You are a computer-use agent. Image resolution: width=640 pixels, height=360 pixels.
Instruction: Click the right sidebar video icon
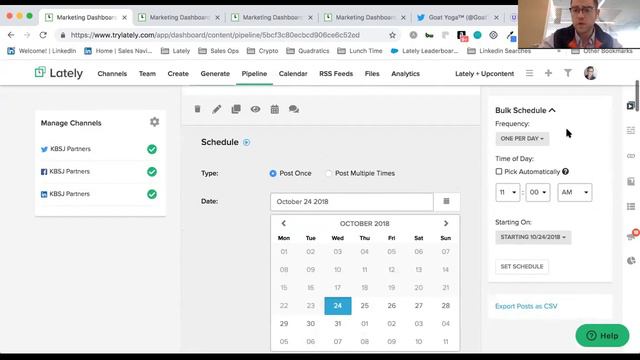(631, 106)
